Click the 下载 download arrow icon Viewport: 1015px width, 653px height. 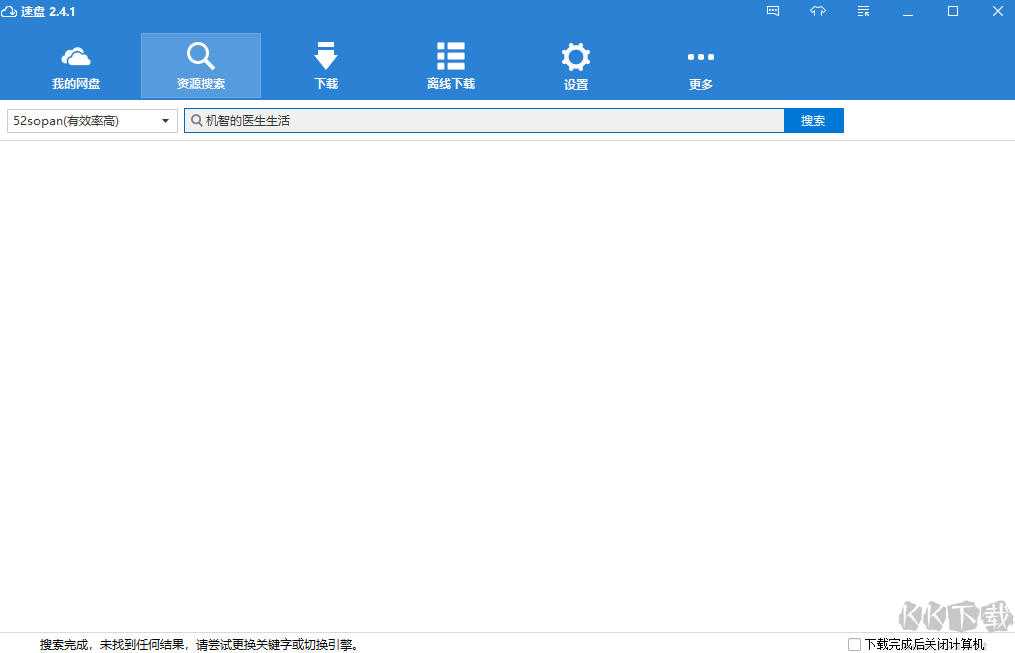[326, 57]
